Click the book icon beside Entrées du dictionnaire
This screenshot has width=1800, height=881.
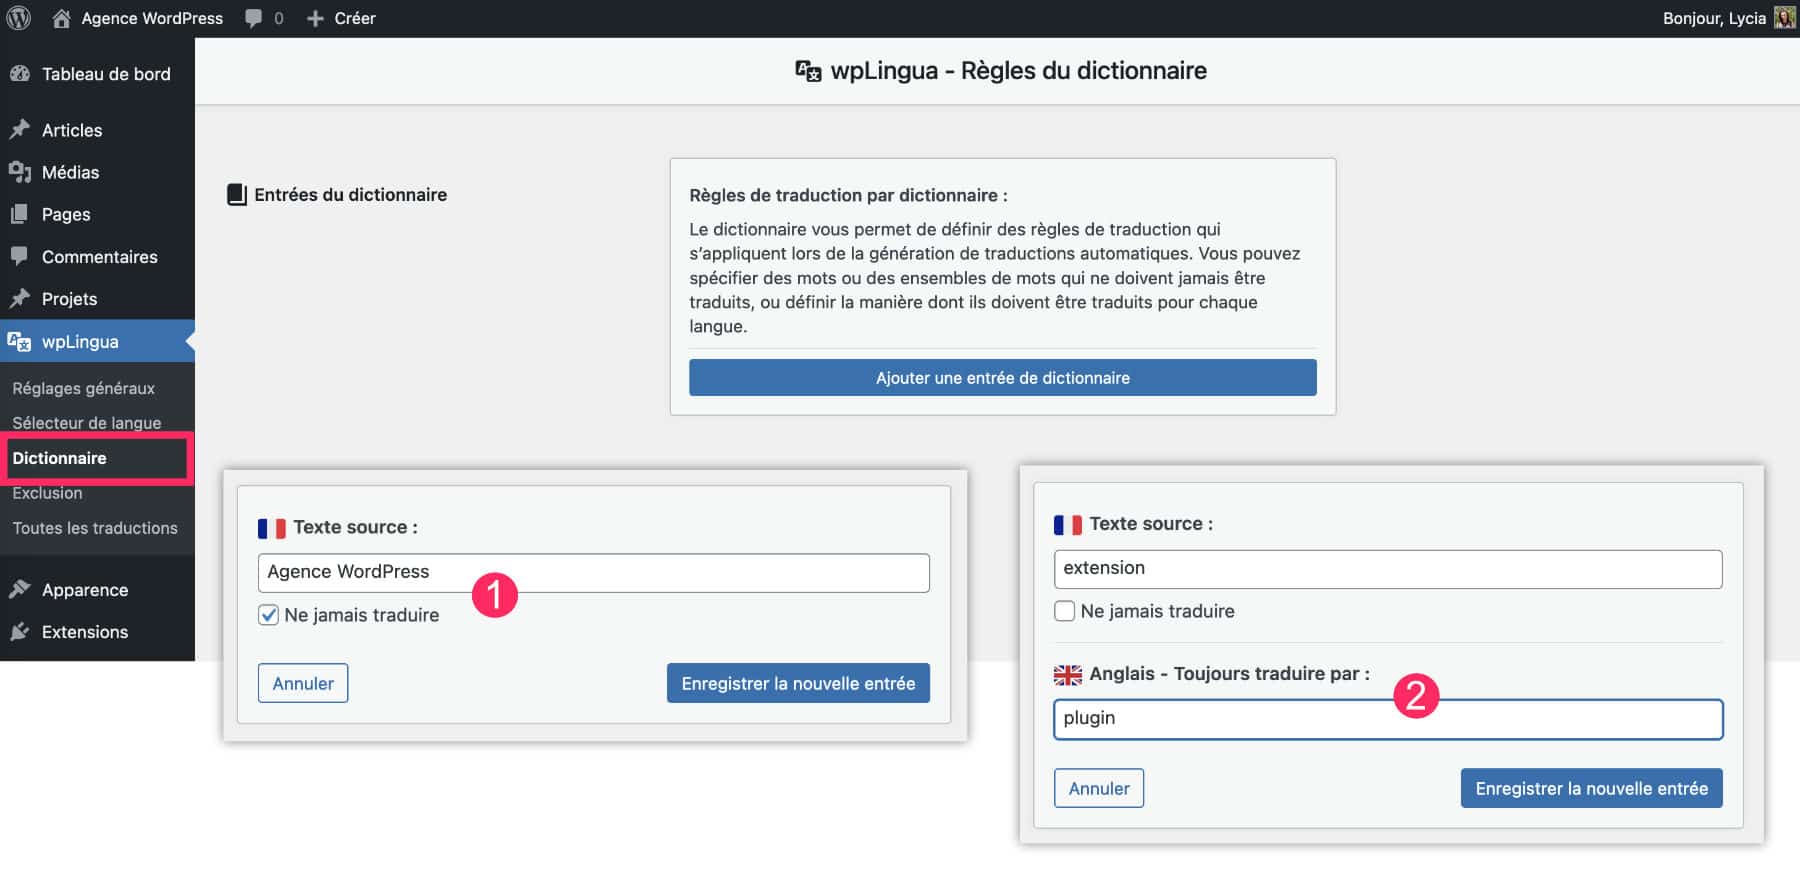click(237, 195)
